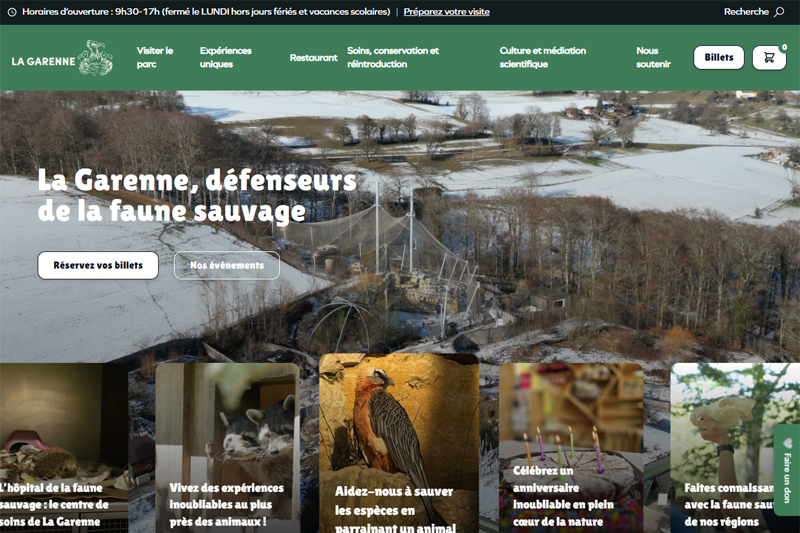Expand 'Soins, conservation et réintroduction' menu
Viewport: 800px width, 533px height.
click(x=393, y=57)
